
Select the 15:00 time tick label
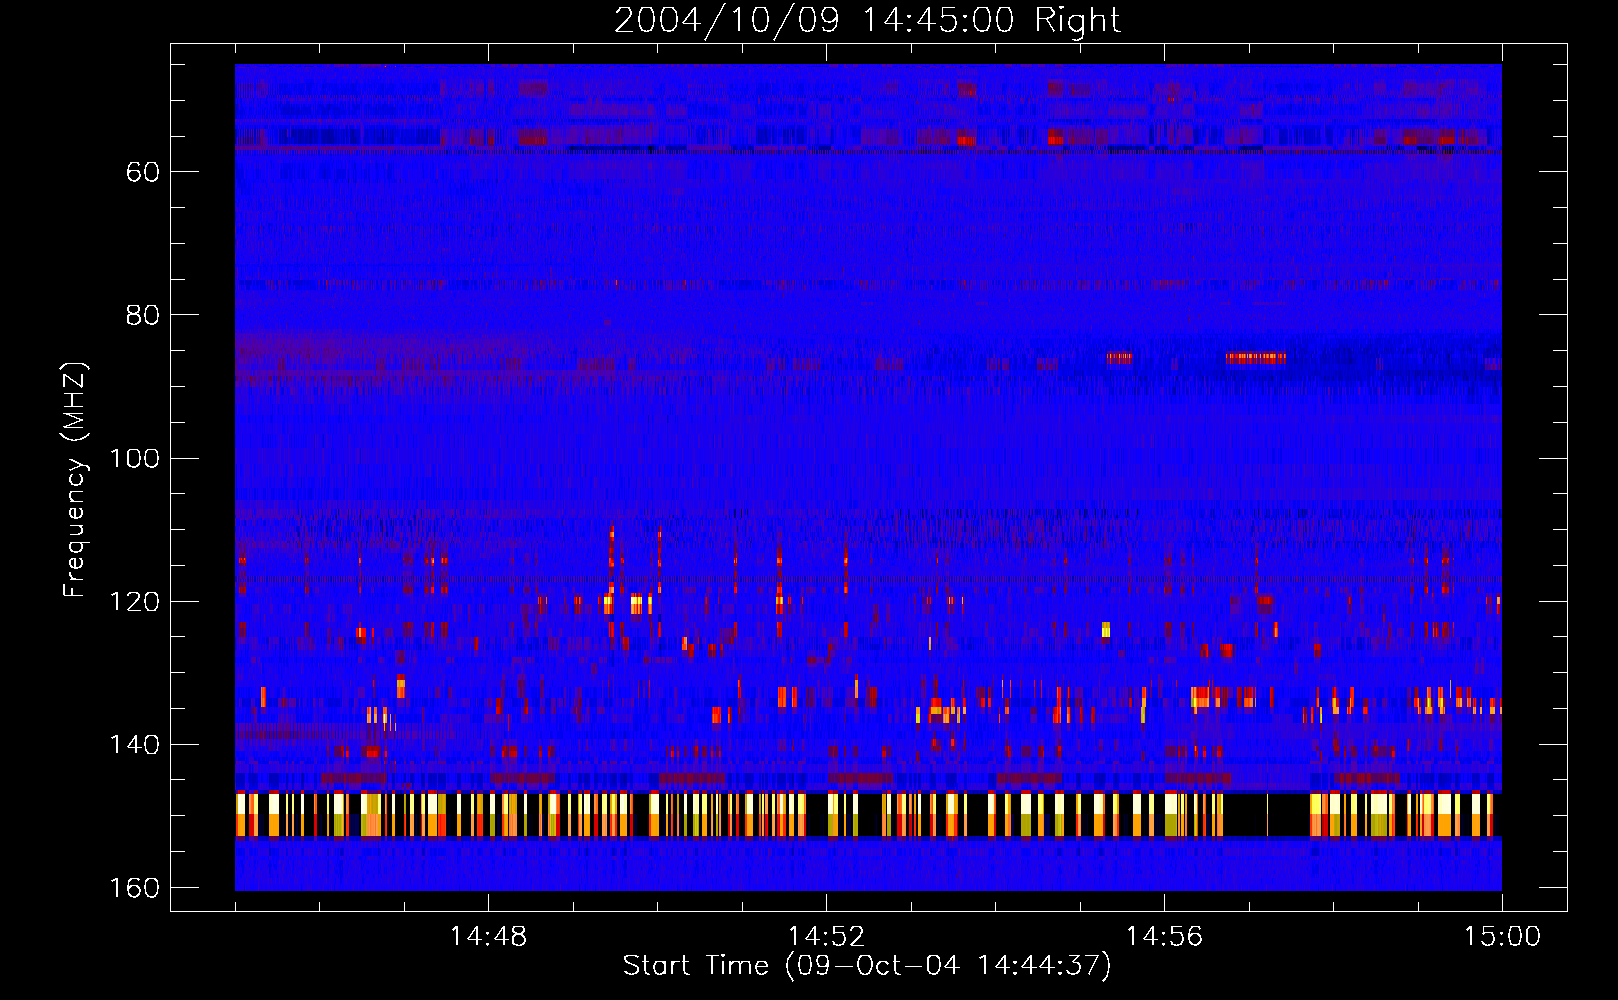click(x=1502, y=937)
